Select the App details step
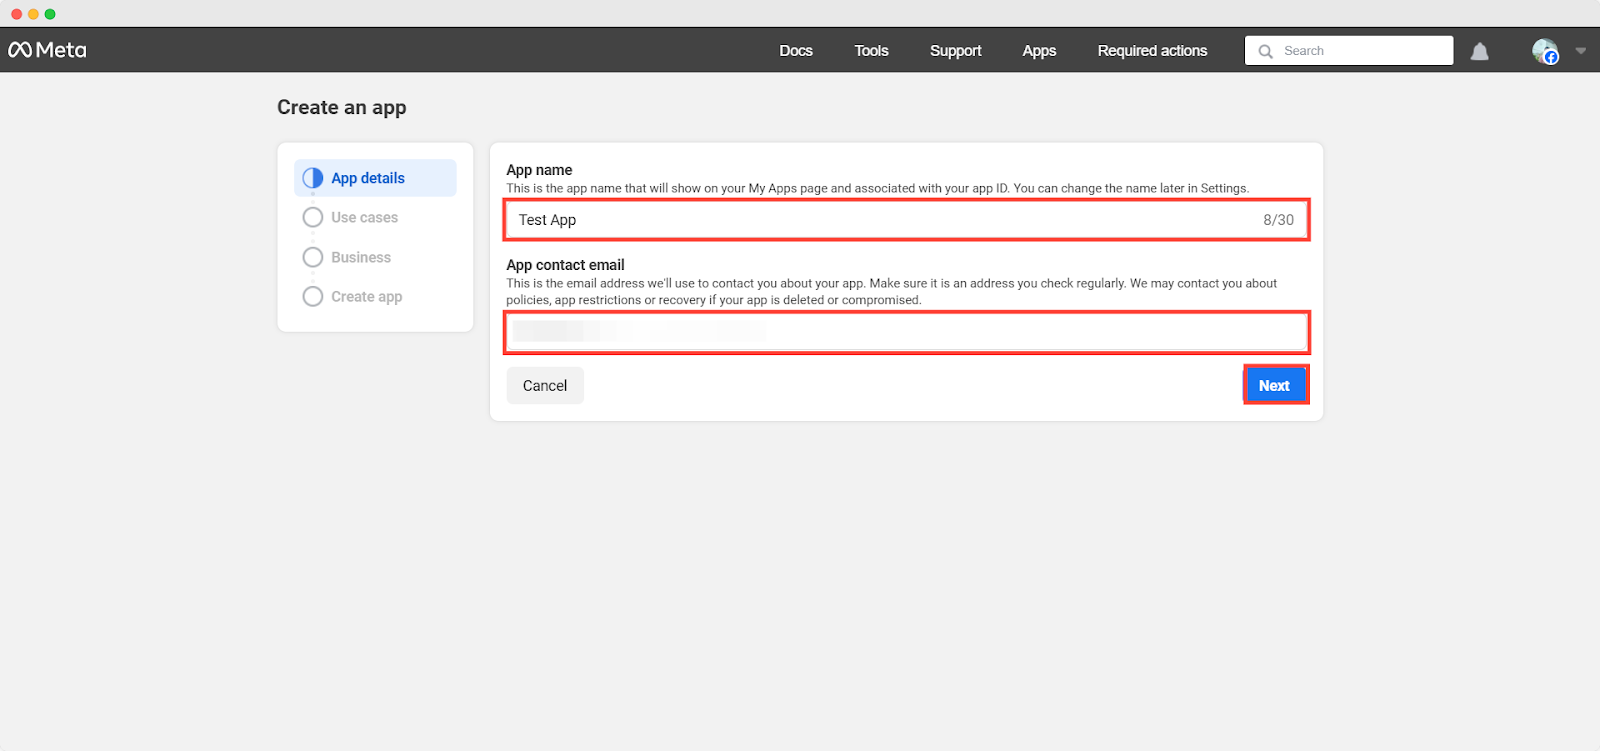Viewport: 1600px width, 751px height. (x=375, y=178)
